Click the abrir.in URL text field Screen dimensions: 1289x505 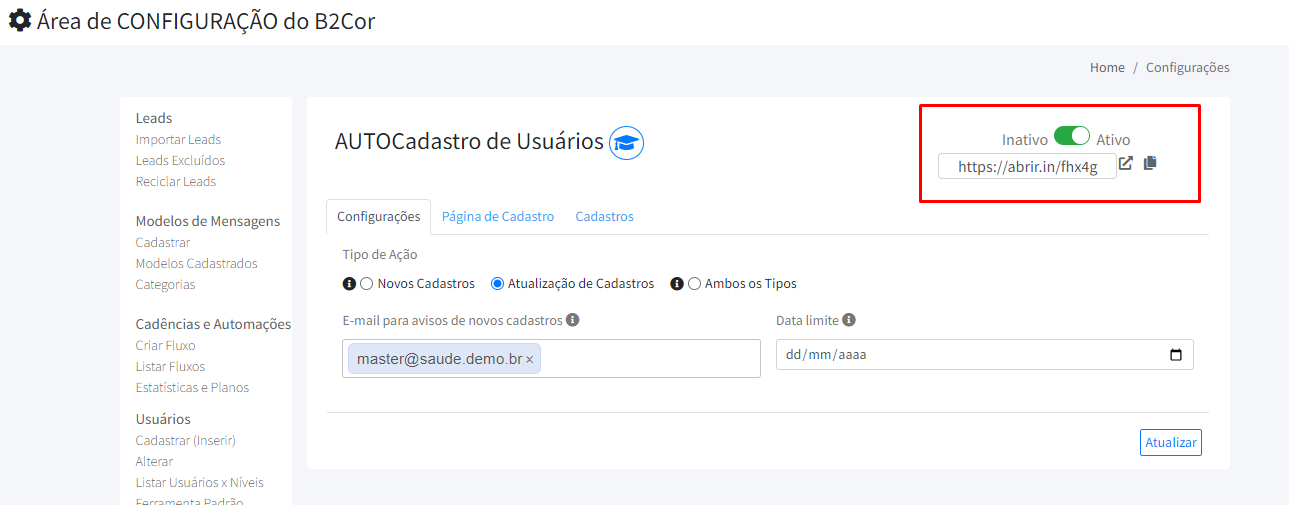click(1027, 167)
